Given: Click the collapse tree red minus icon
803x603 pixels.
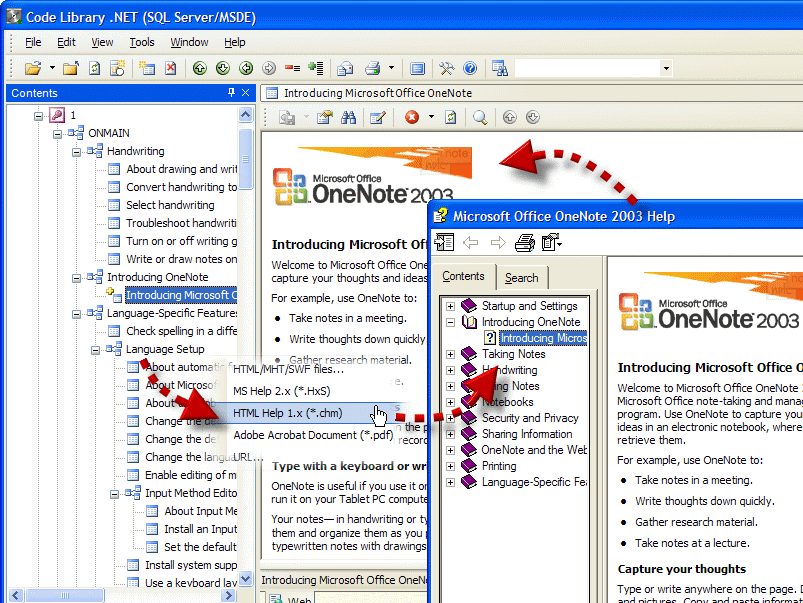Looking at the screenshot, I should click(x=292, y=68).
